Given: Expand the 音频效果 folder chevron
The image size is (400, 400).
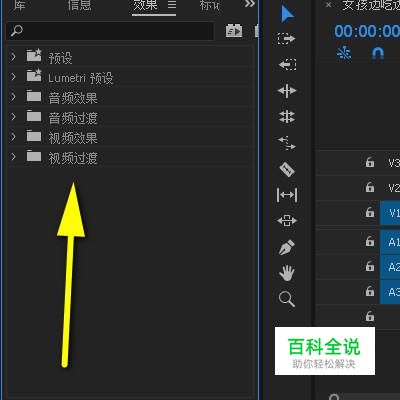Looking at the screenshot, I should pos(13,97).
